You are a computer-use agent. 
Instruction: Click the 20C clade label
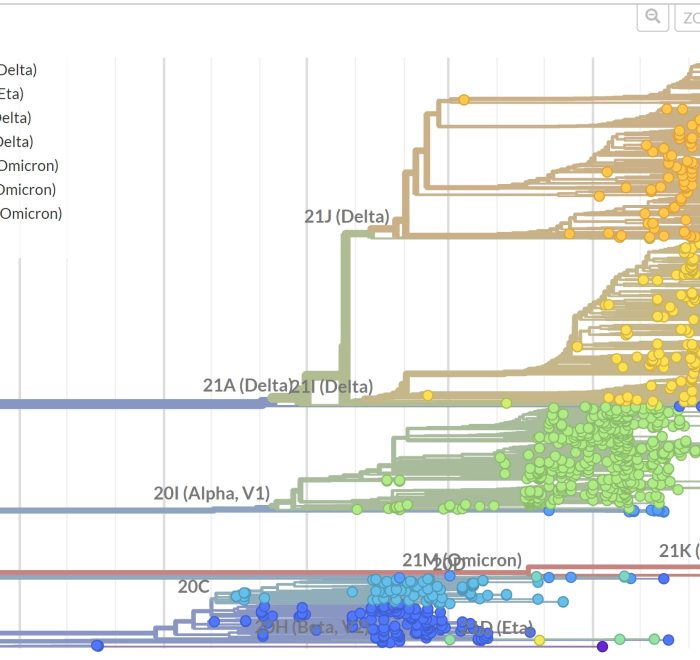click(194, 586)
